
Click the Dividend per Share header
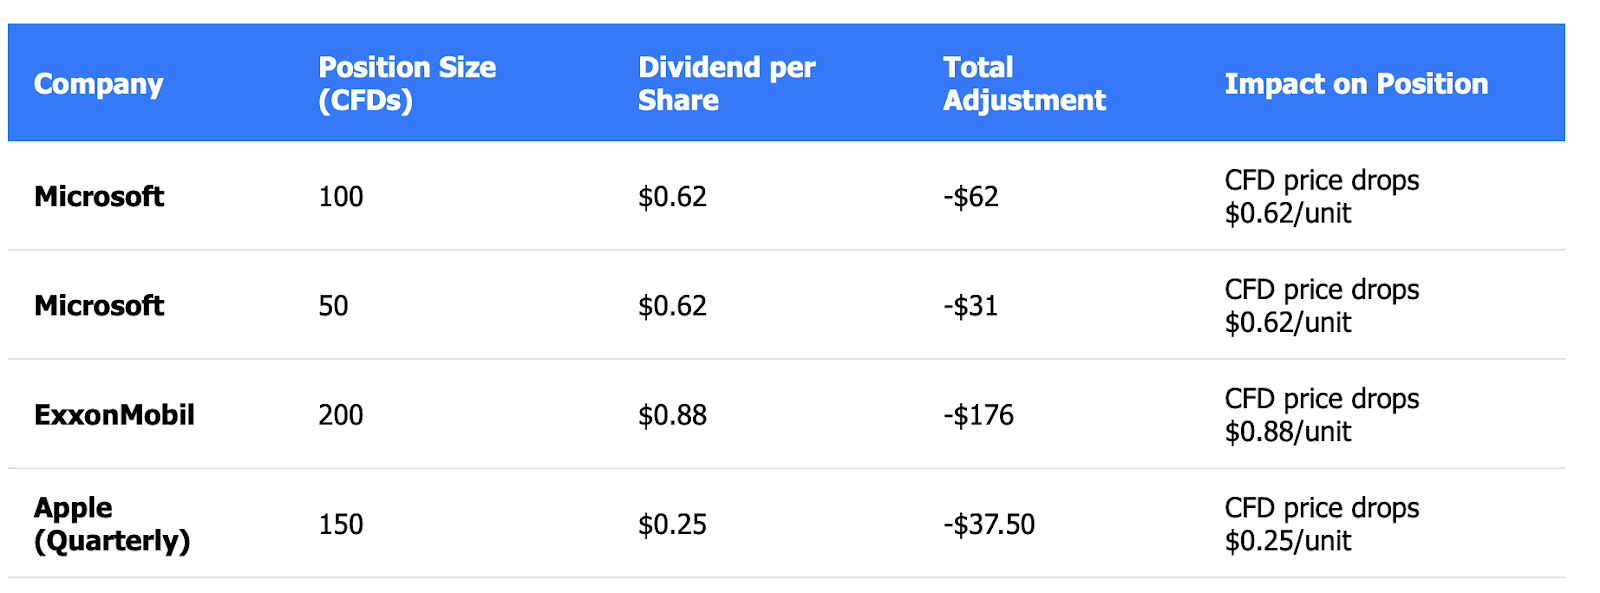tap(726, 84)
